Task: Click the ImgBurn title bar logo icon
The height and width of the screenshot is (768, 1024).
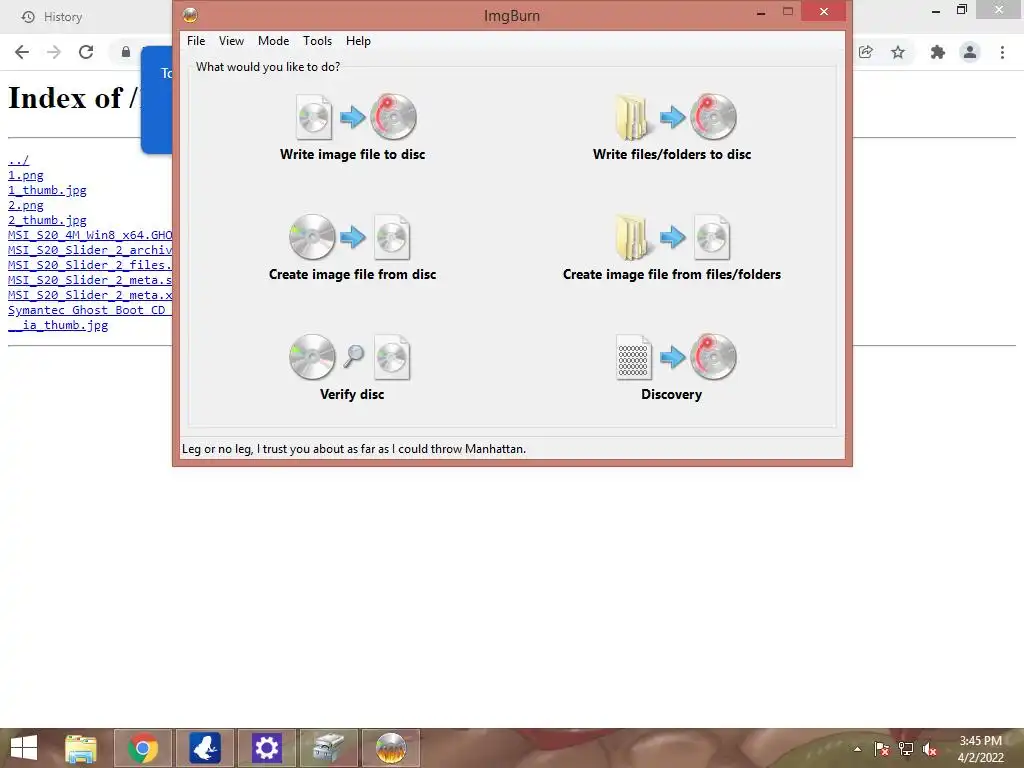Action: pyautogui.click(x=190, y=15)
